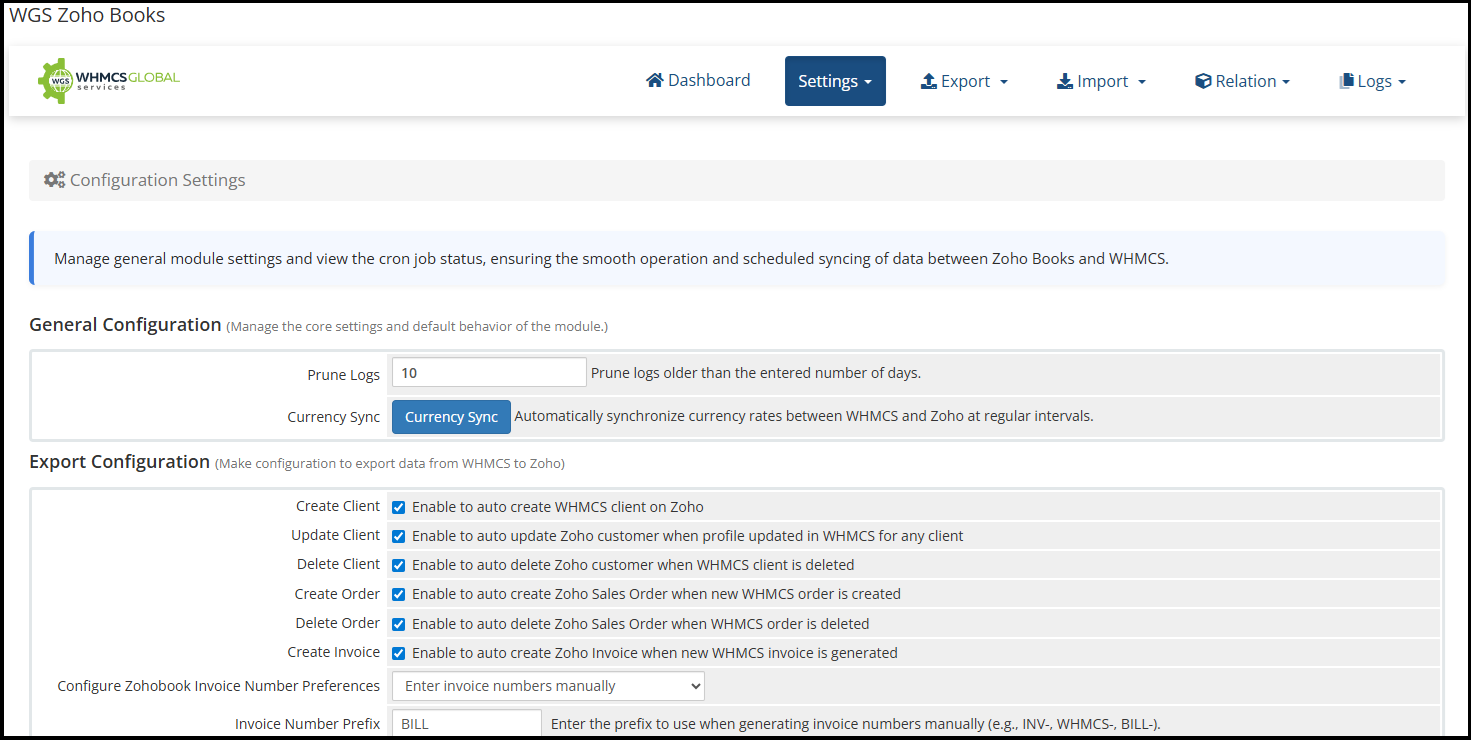The width and height of the screenshot is (1471, 740).
Task: Toggle the Create Invoice checkbox
Action: (x=399, y=653)
